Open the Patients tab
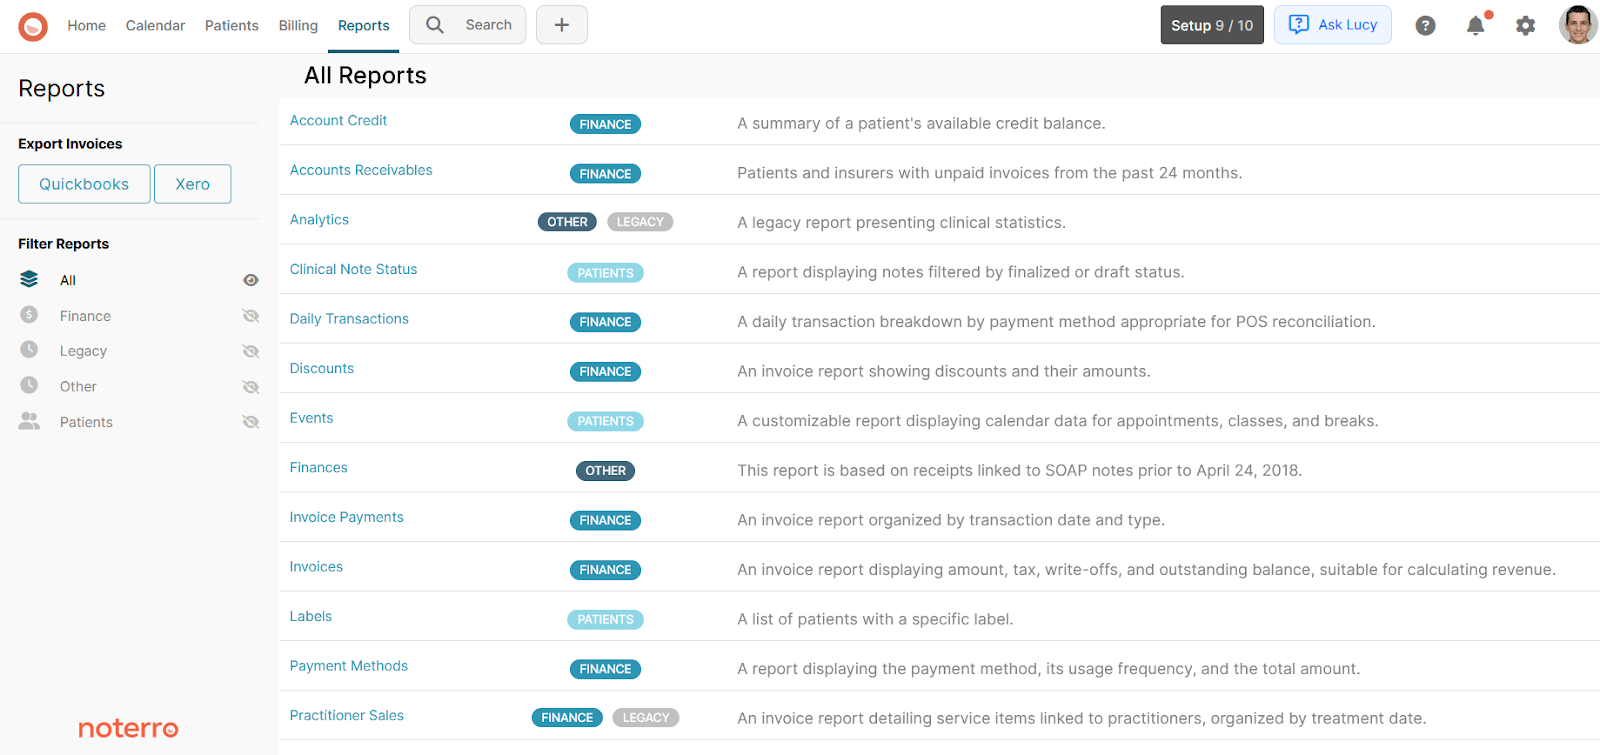 231,26
